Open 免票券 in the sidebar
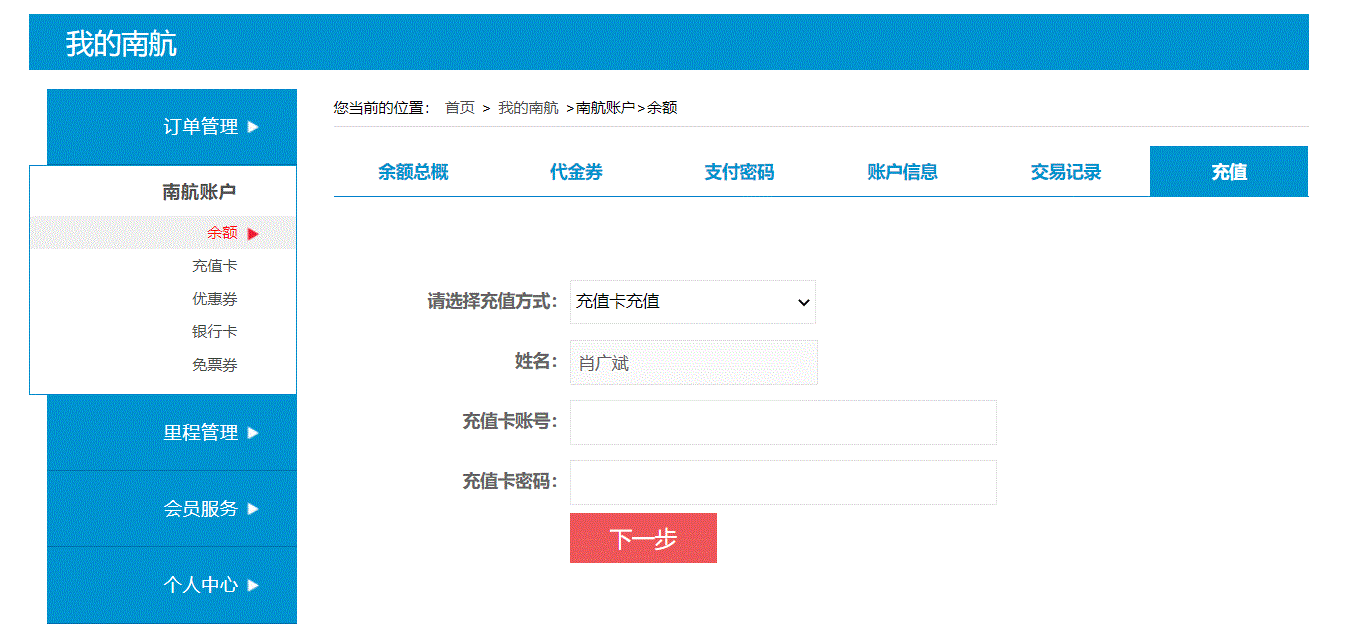 pyautogui.click(x=215, y=365)
